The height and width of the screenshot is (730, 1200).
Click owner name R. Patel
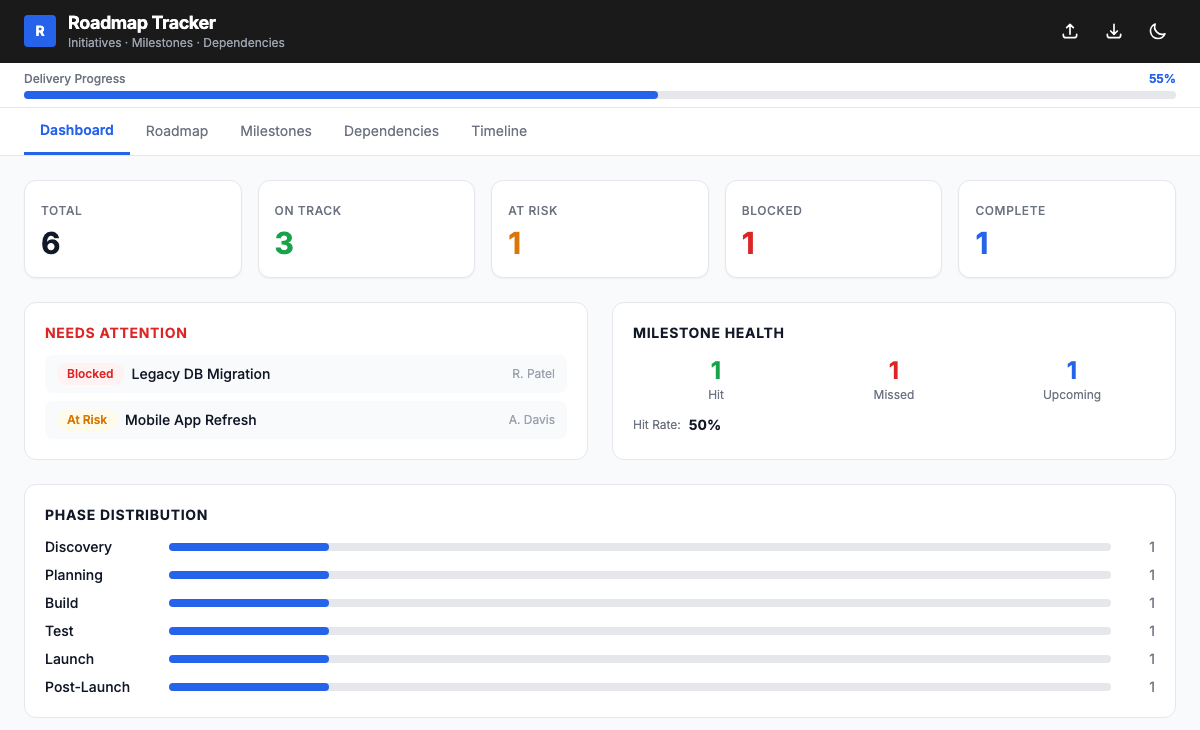(x=533, y=374)
